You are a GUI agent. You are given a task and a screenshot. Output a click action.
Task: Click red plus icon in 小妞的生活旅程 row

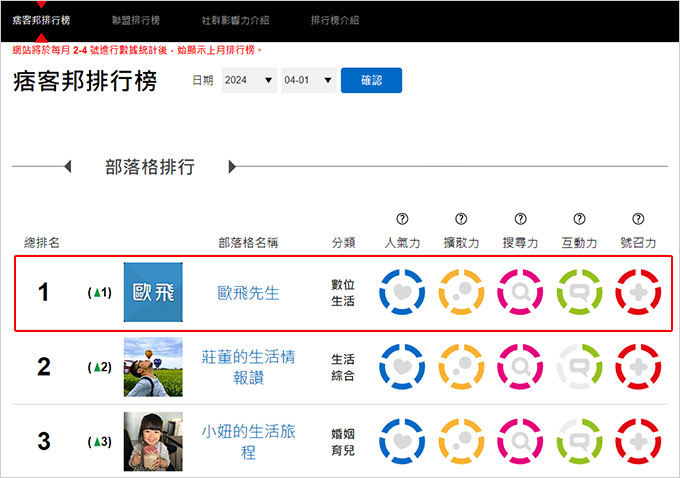coord(638,442)
